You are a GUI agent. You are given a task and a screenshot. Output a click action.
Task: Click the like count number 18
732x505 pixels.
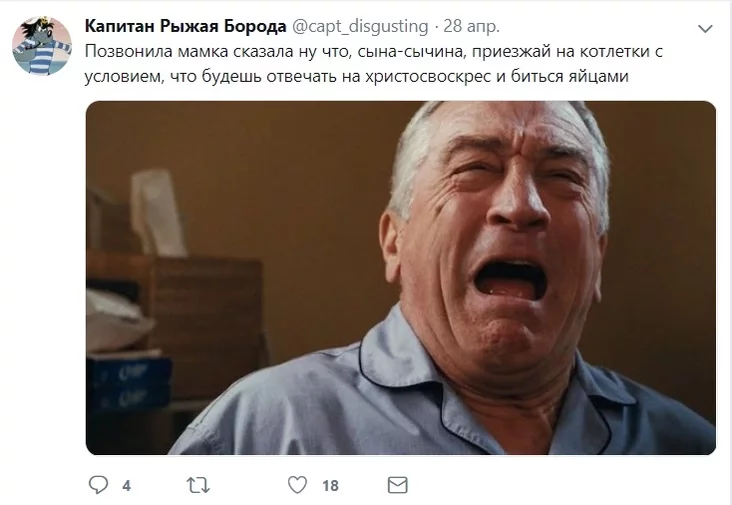coord(330,486)
